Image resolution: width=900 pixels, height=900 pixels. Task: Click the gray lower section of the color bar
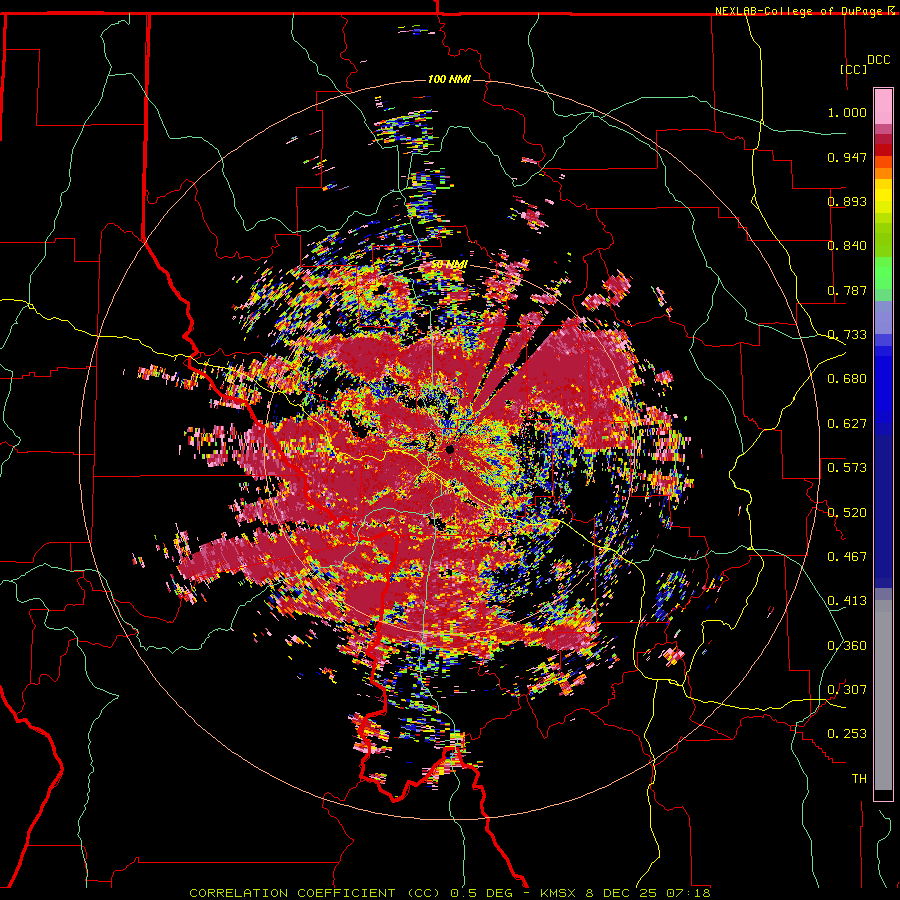pos(883,695)
